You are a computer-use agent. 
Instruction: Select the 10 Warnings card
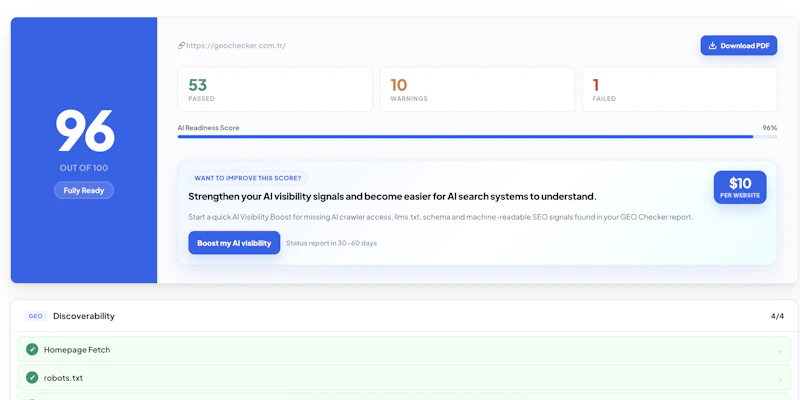(477, 89)
